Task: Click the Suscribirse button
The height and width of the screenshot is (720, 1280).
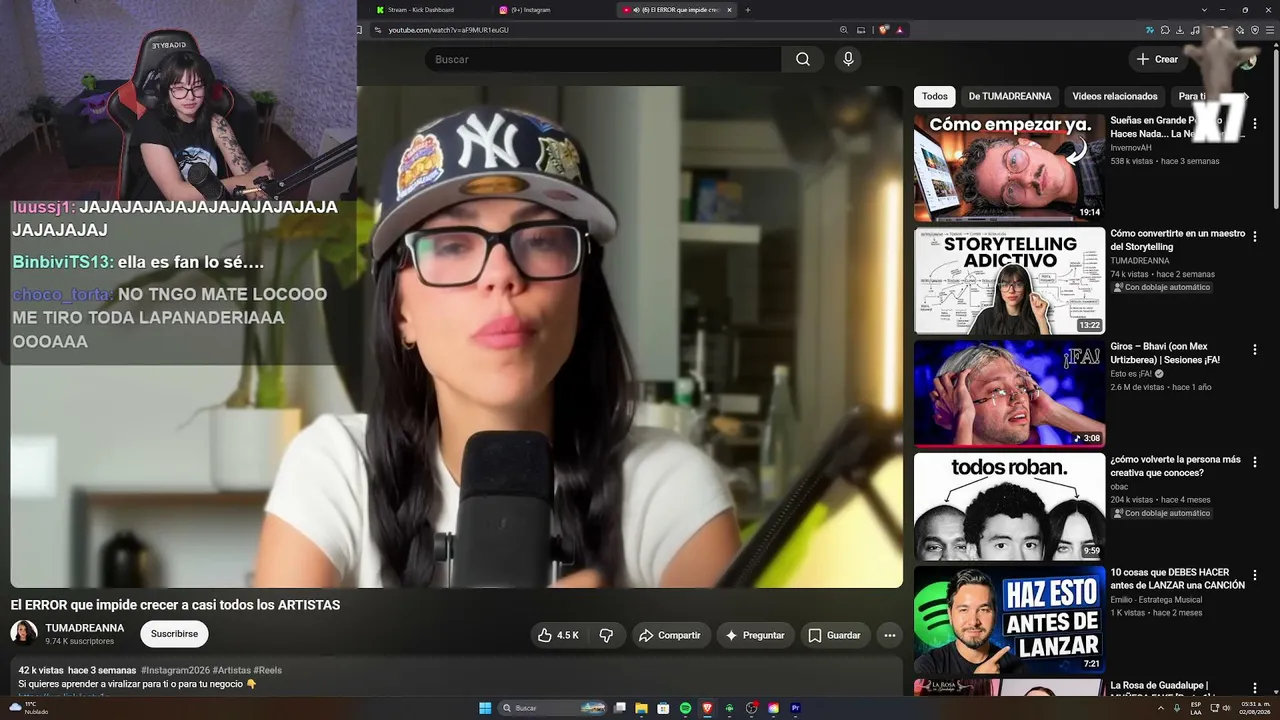Action: click(x=175, y=634)
